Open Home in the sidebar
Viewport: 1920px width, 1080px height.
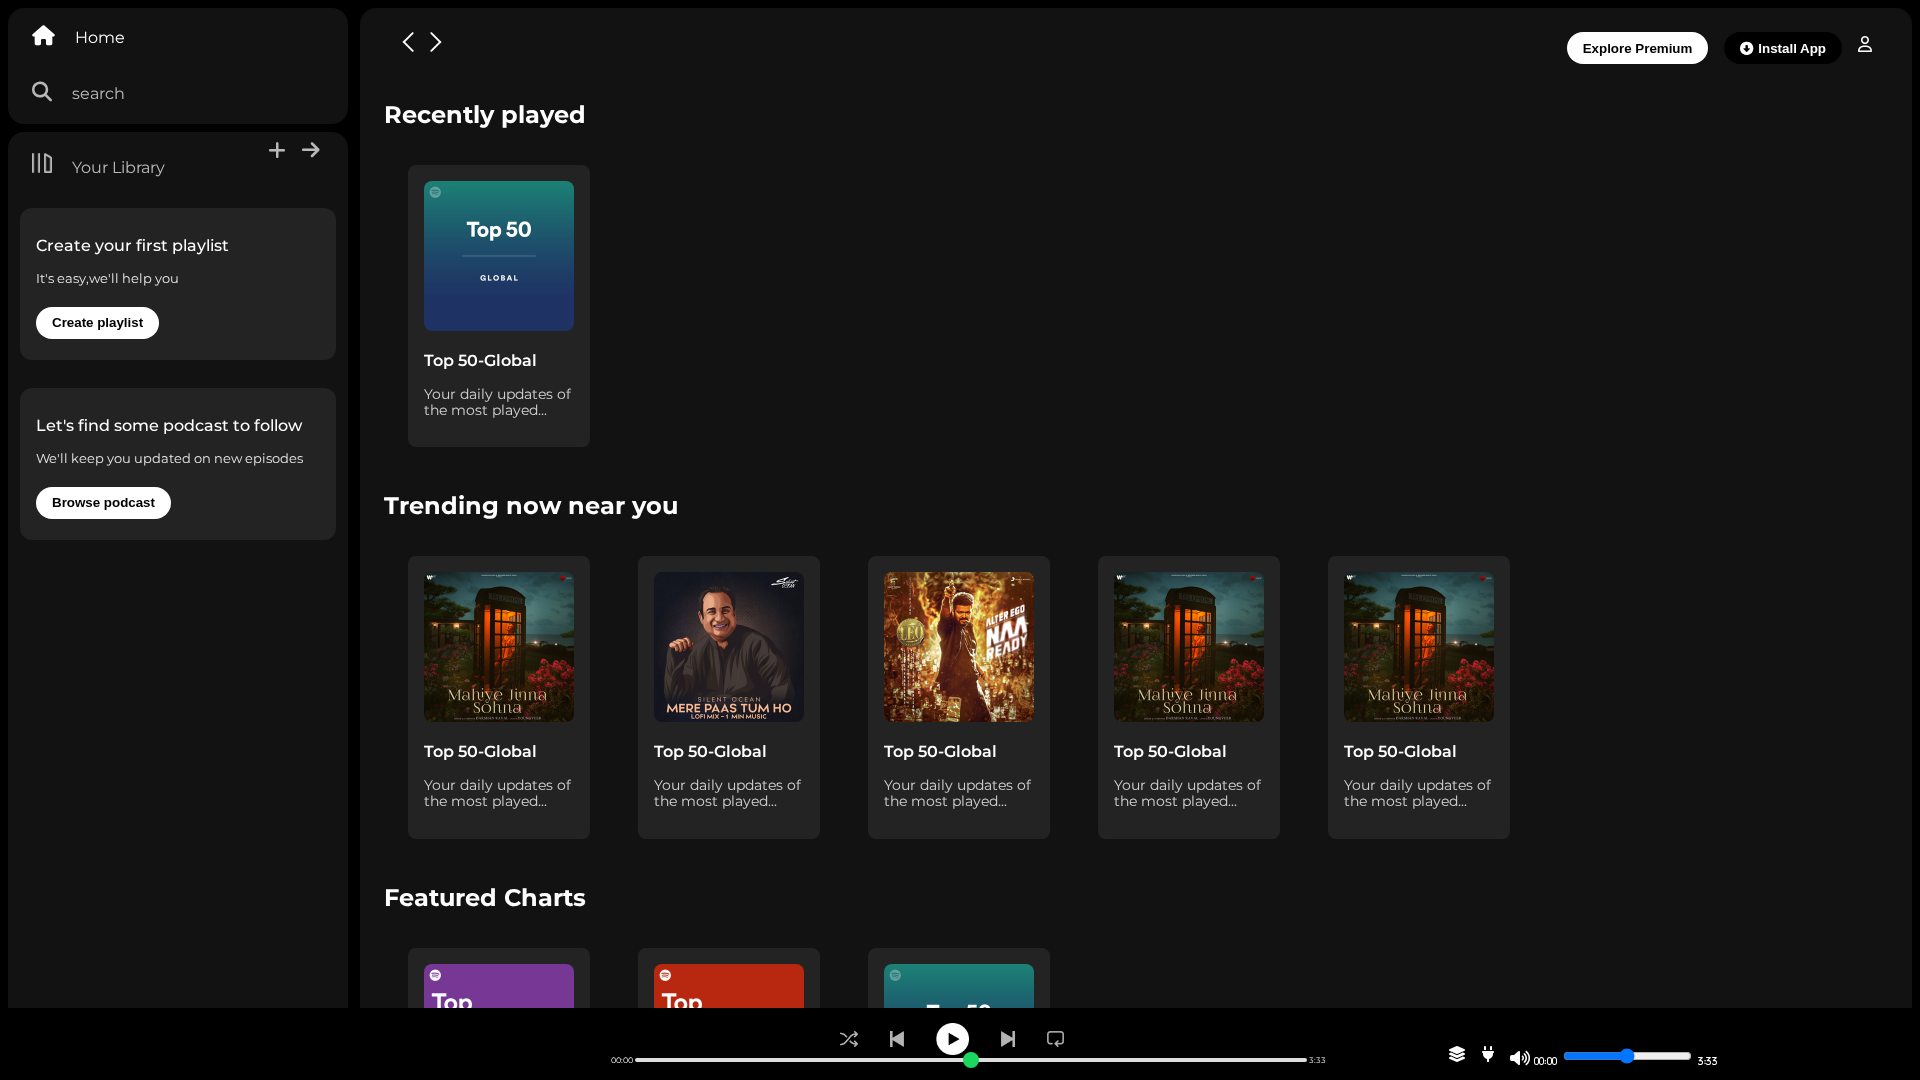[x=100, y=37]
